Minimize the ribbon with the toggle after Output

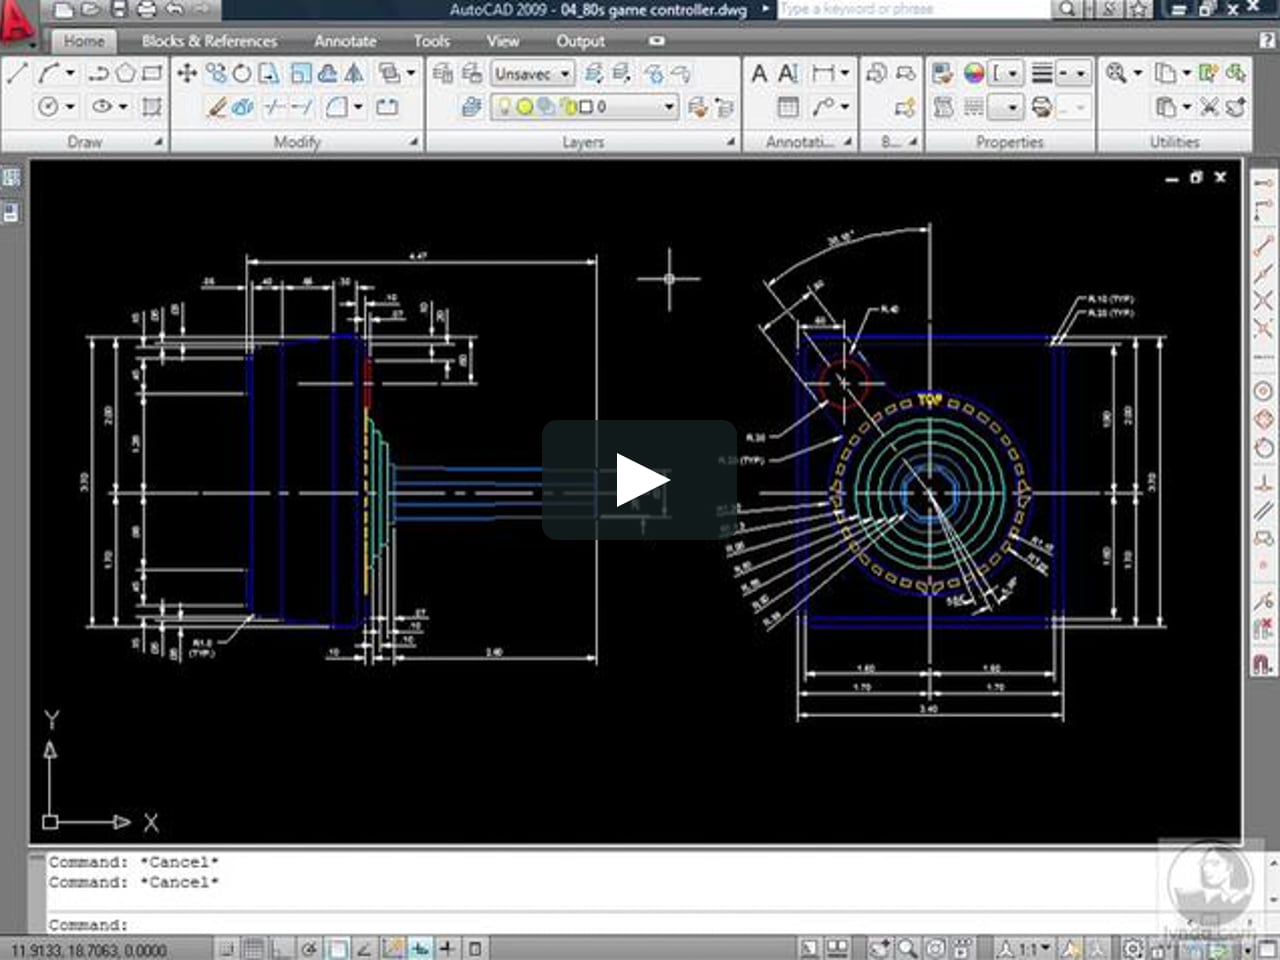tap(656, 41)
